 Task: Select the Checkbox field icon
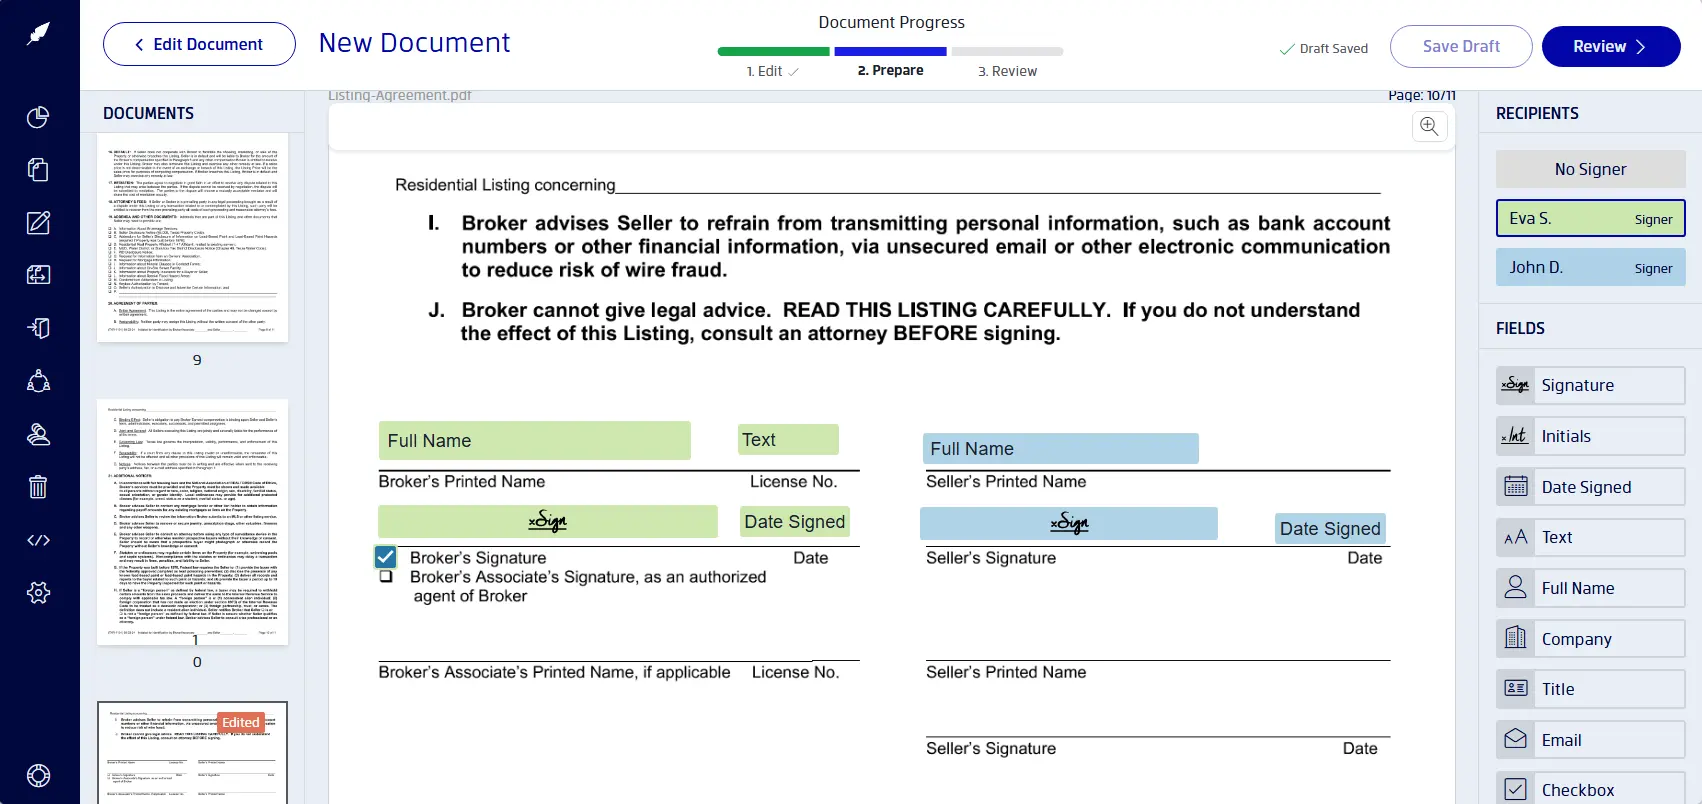pyautogui.click(x=1515, y=790)
